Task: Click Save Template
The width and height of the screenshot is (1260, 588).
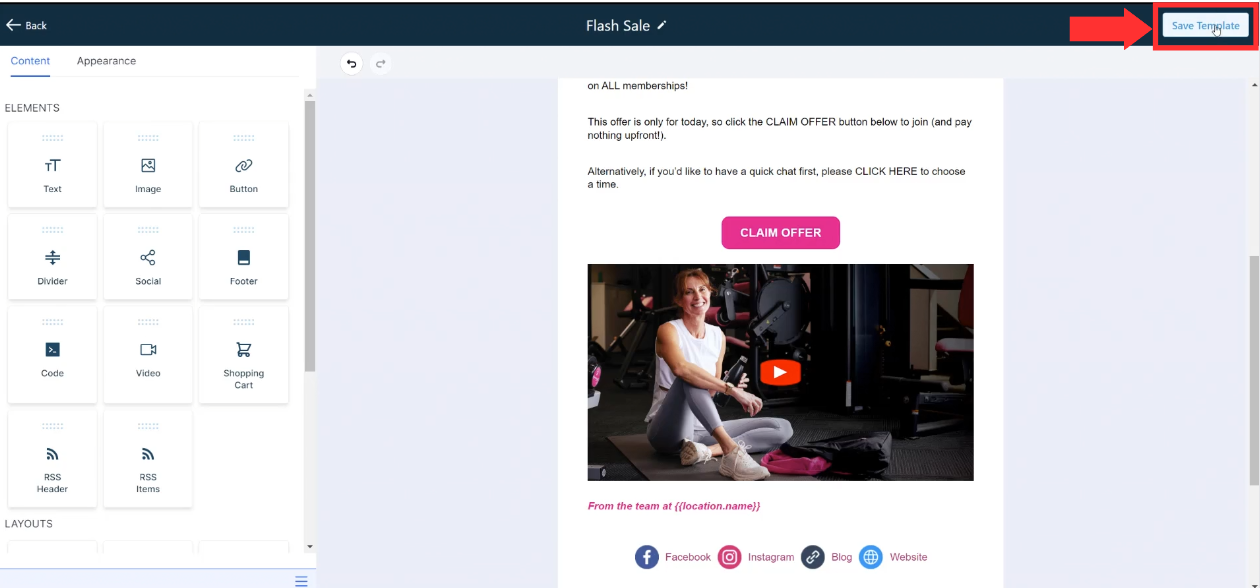Action: point(1205,26)
